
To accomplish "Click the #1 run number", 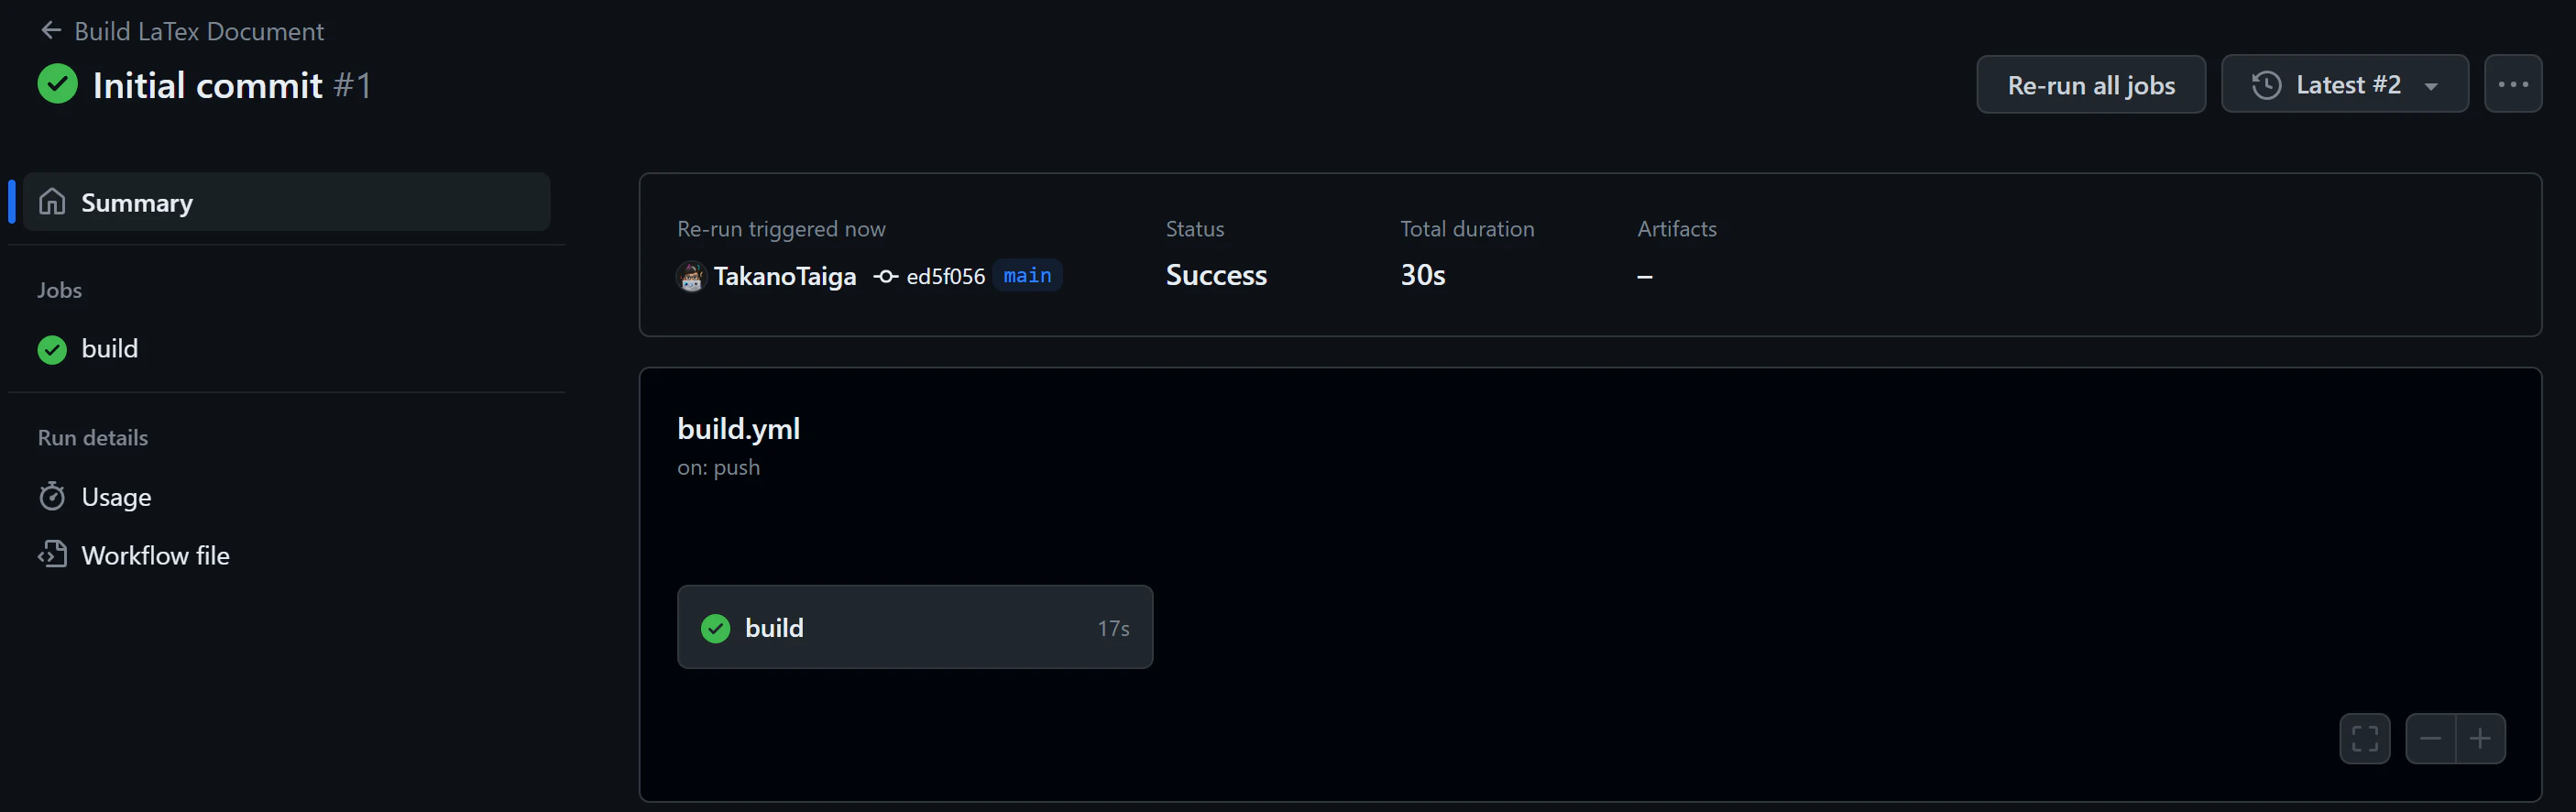I will 353,85.
